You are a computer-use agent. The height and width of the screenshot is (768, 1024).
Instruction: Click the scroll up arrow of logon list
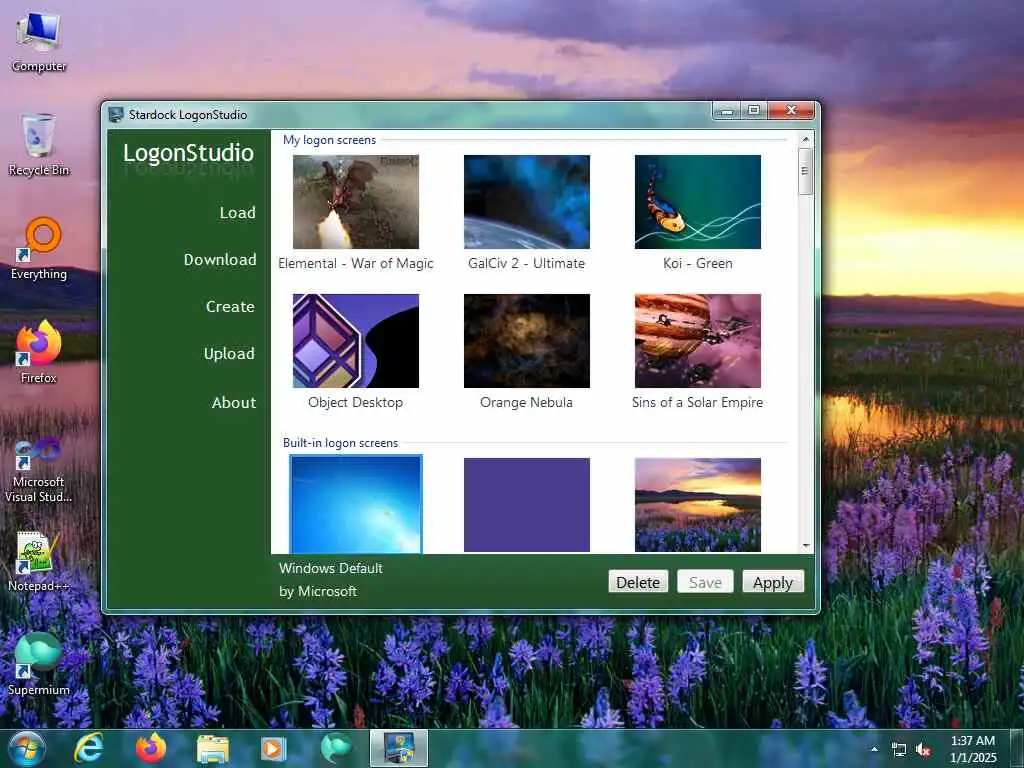[x=806, y=139]
